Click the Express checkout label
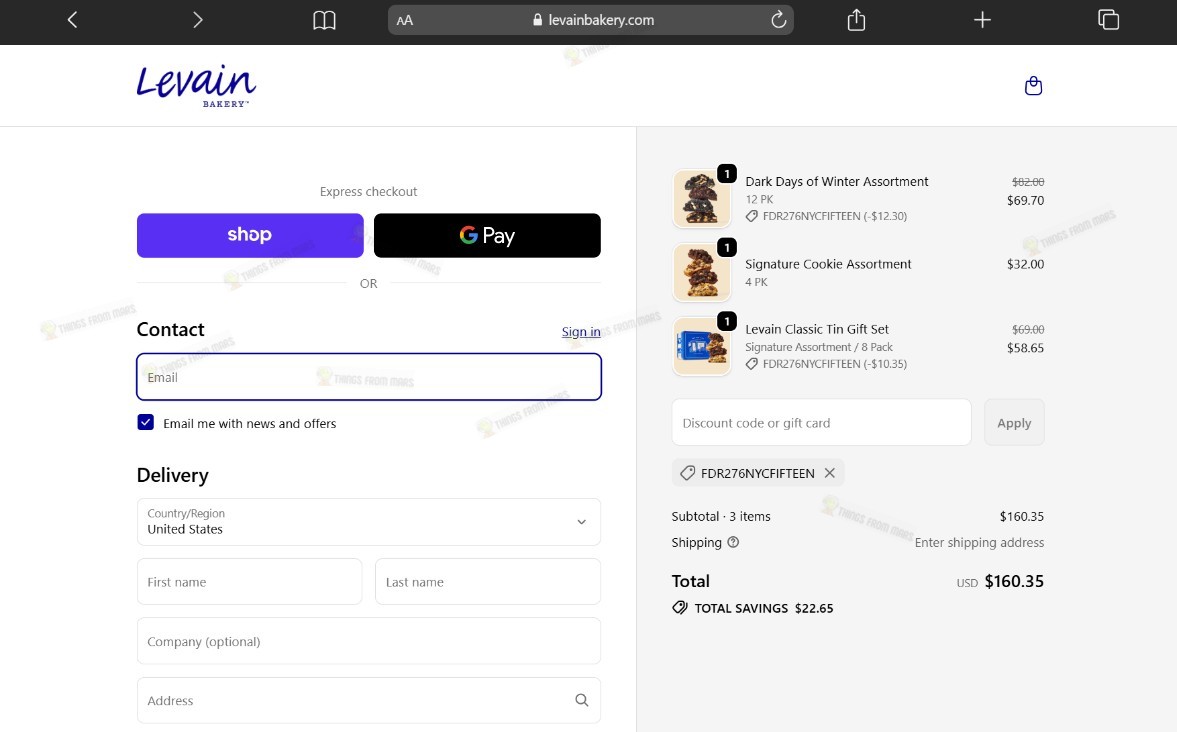Viewport: 1177px width, 732px height. (x=369, y=191)
